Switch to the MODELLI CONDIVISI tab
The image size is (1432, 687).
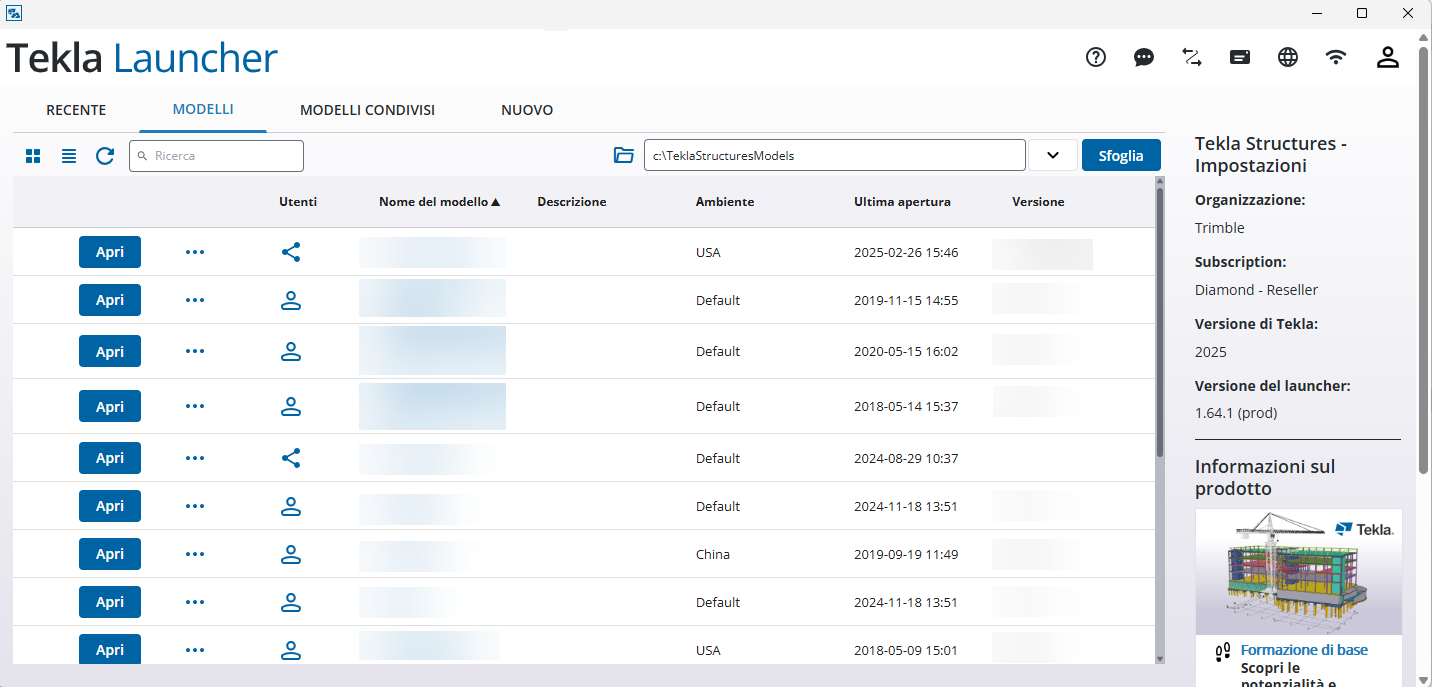(367, 110)
